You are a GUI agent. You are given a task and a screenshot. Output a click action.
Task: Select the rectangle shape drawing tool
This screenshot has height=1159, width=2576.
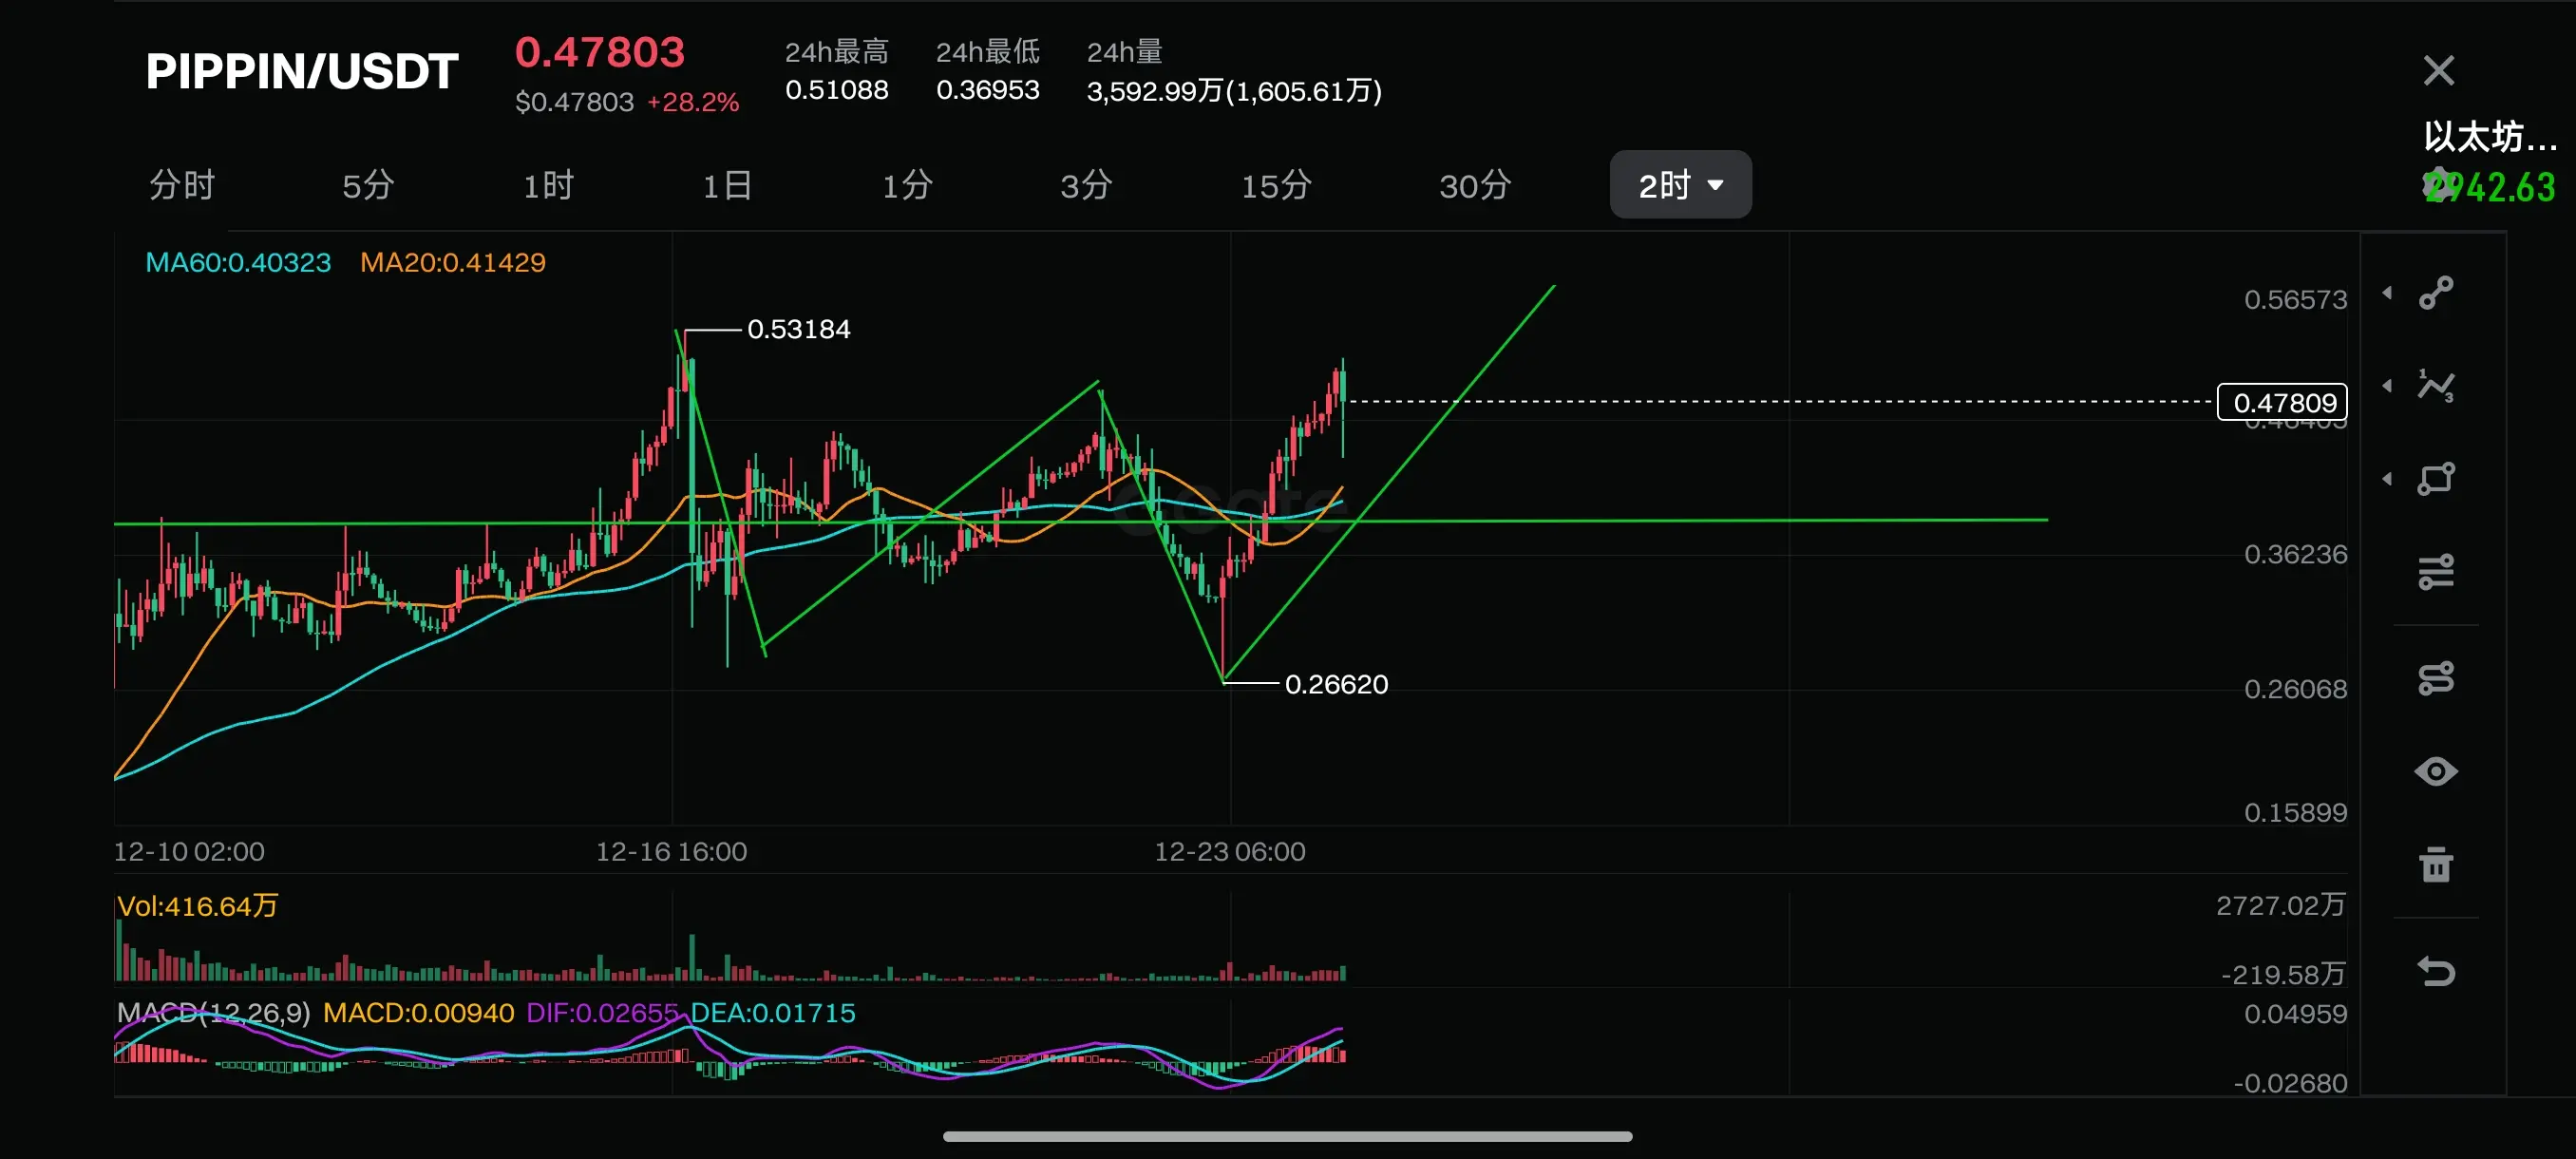2435,479
